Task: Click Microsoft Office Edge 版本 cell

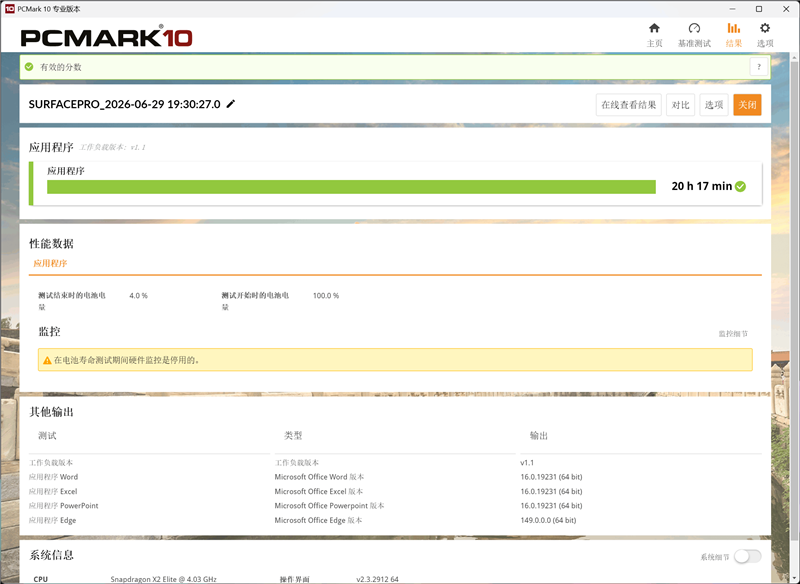Action: click(318, 520)
